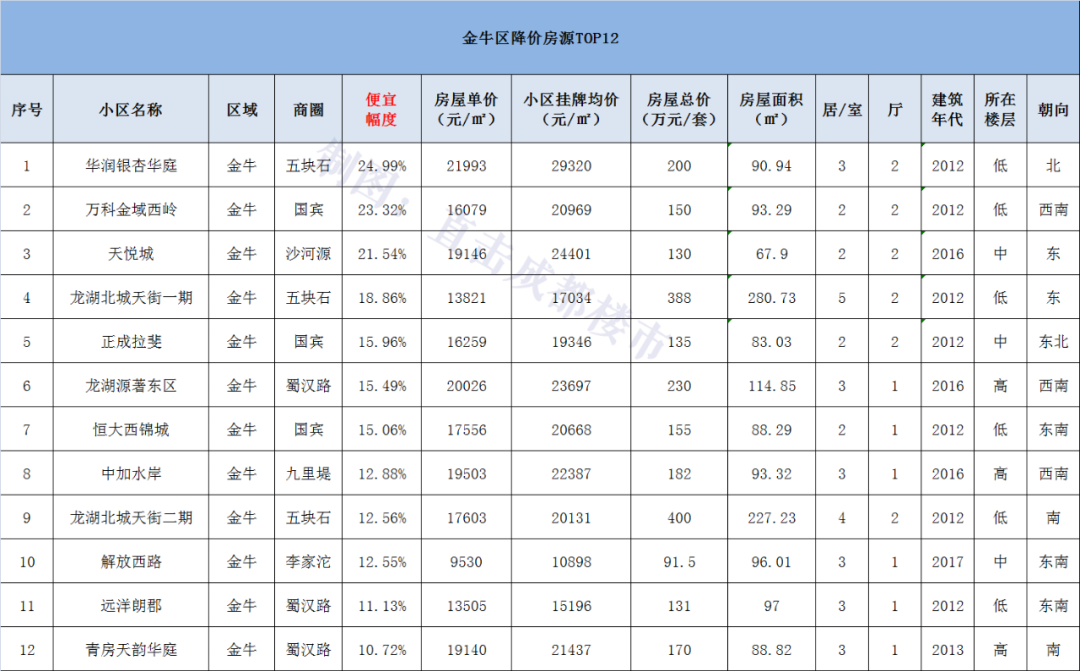Select the 朝向 column header
Image resolution: width=1080 pixels, height=671 pixels.
point(1053,110)
